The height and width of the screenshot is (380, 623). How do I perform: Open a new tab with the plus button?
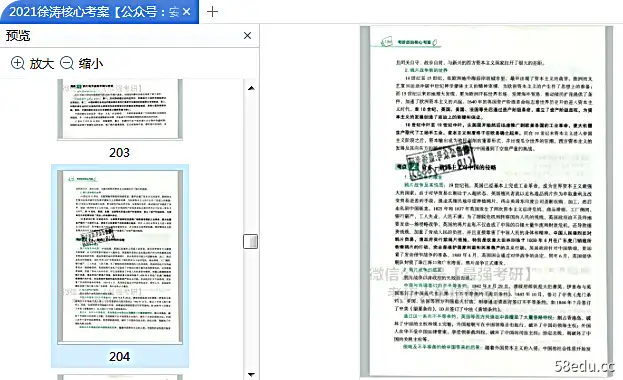pos(213,12)
